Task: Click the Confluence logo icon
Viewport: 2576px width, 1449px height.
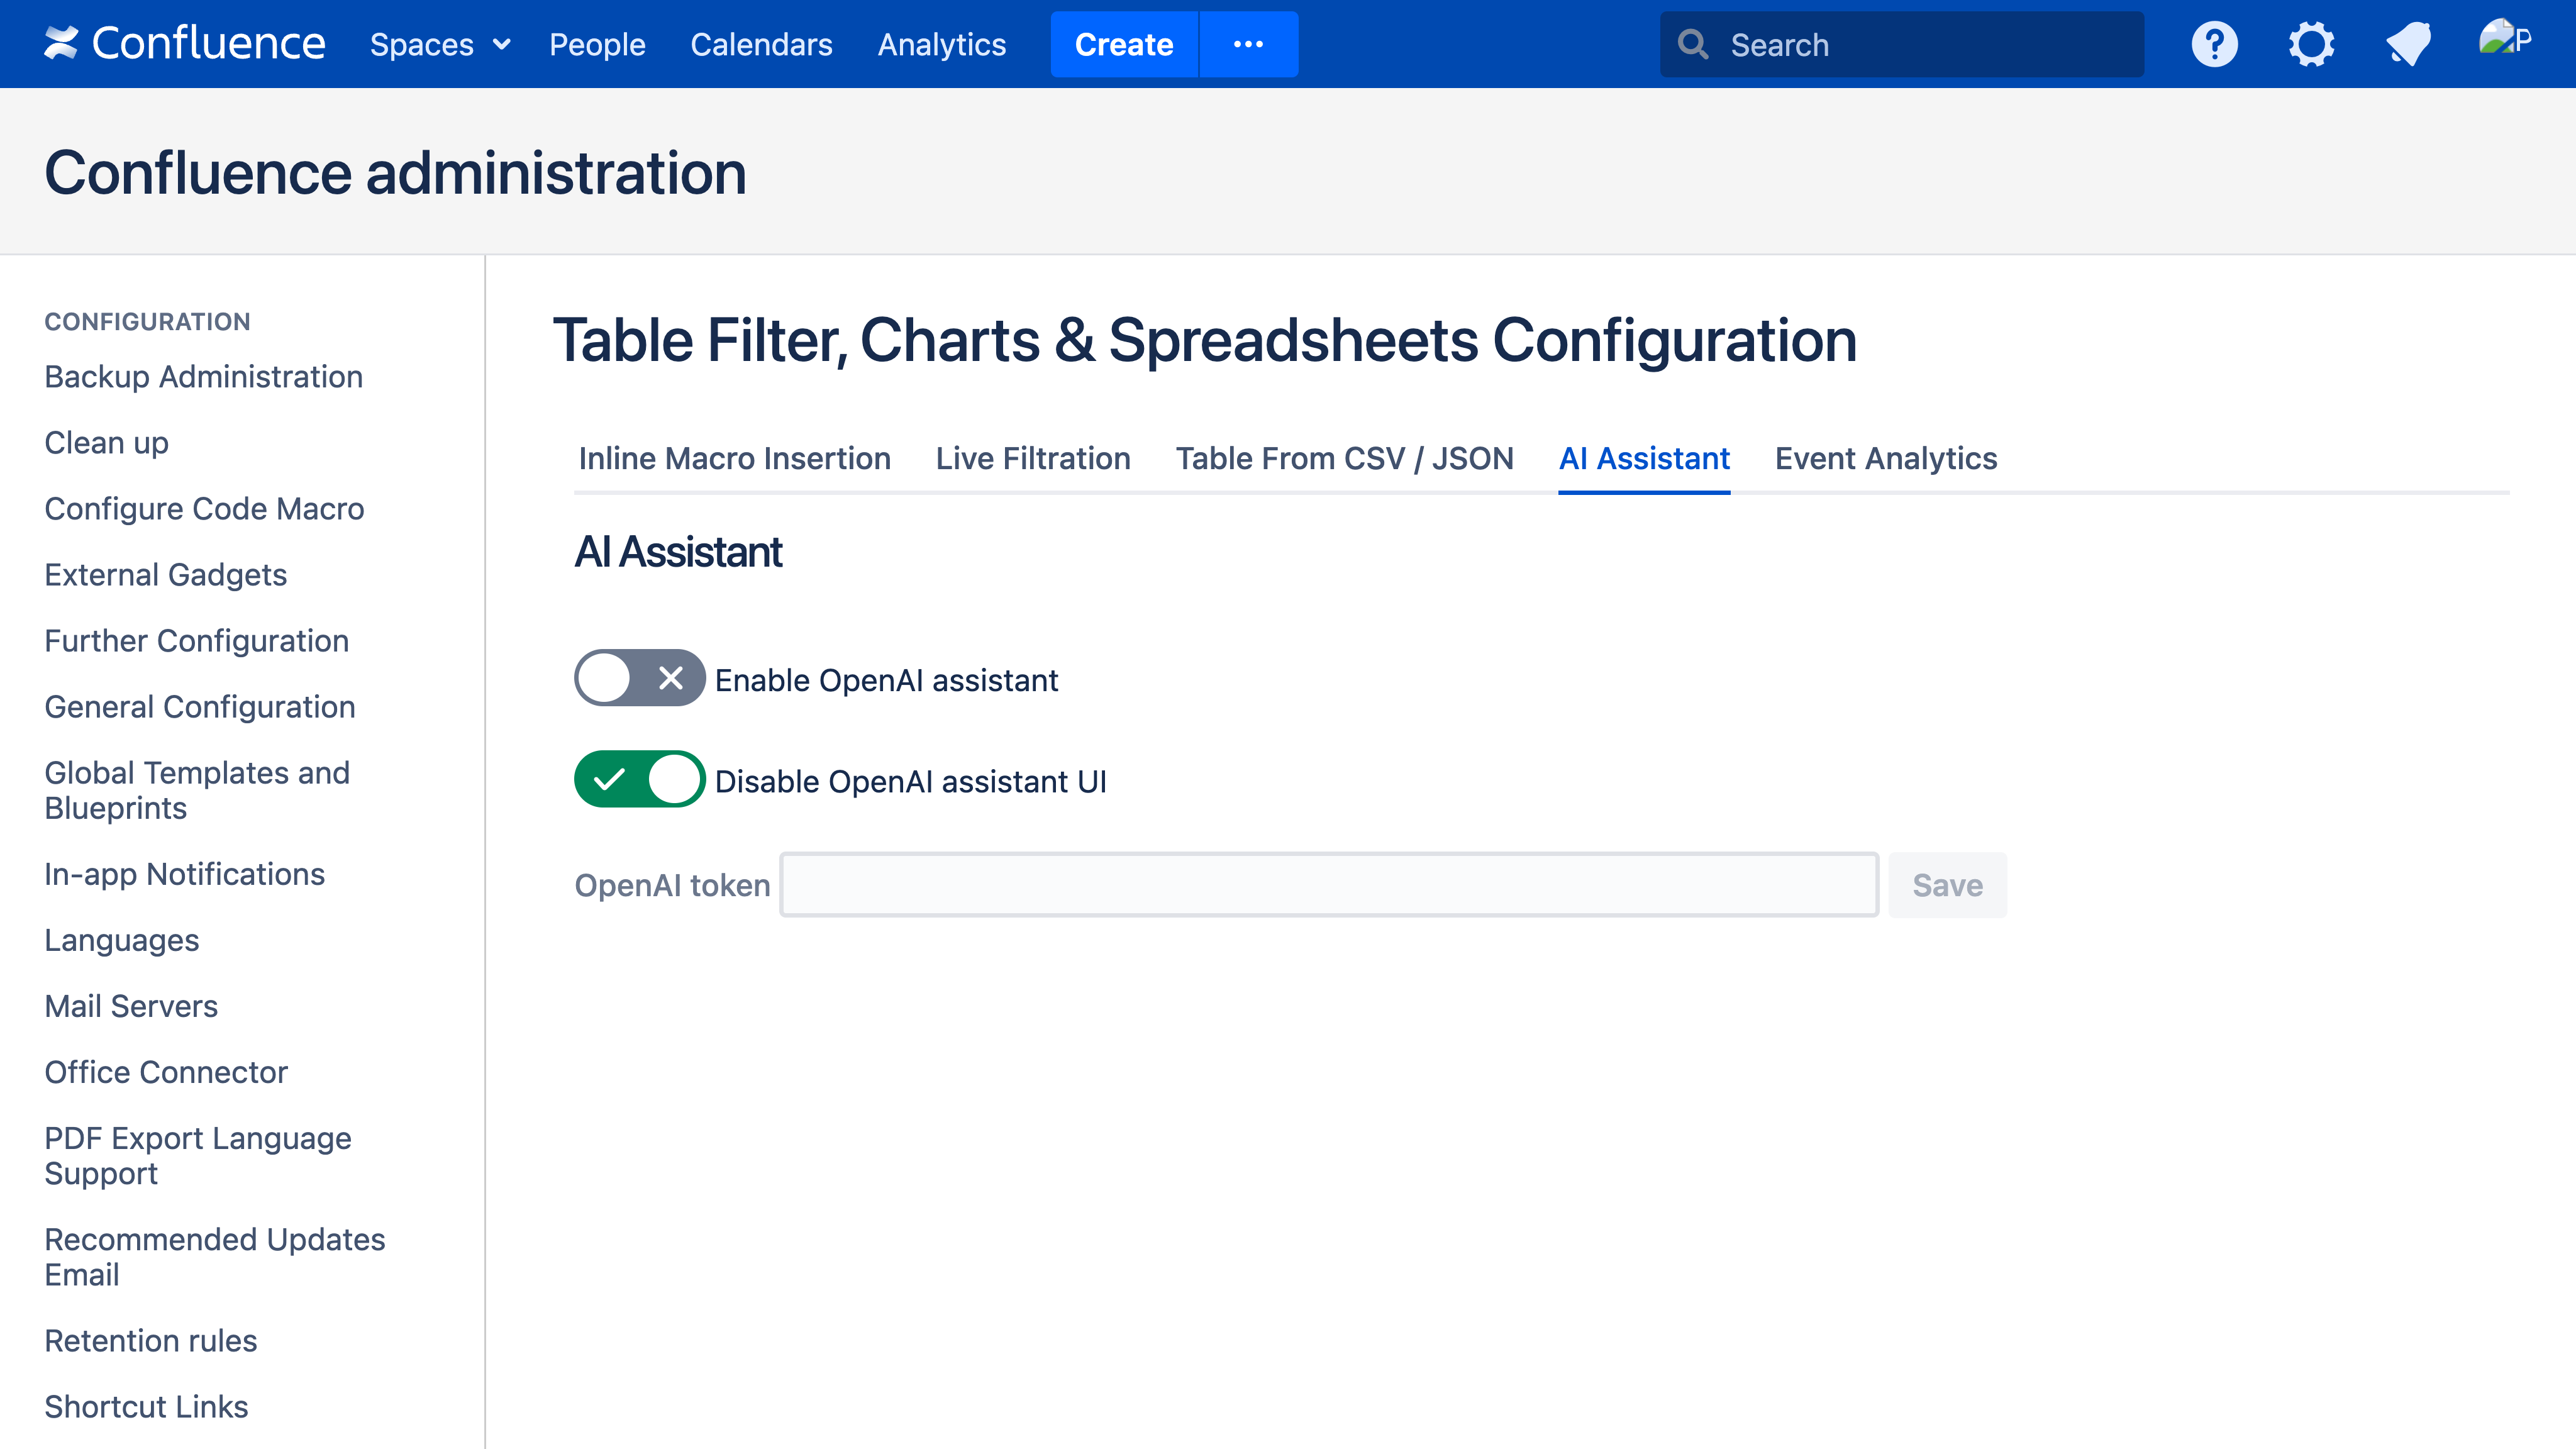Action: pyautogui.click(x=61, y=43)
